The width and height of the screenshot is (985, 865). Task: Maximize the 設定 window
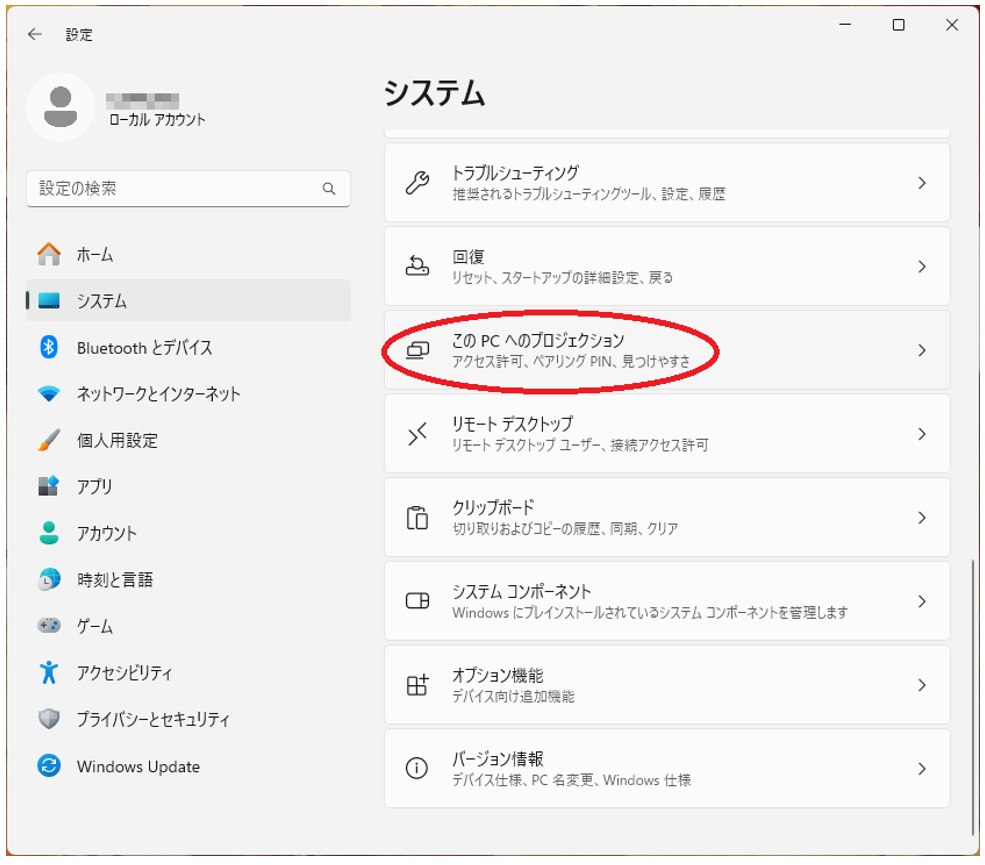(x=898, y=24)
